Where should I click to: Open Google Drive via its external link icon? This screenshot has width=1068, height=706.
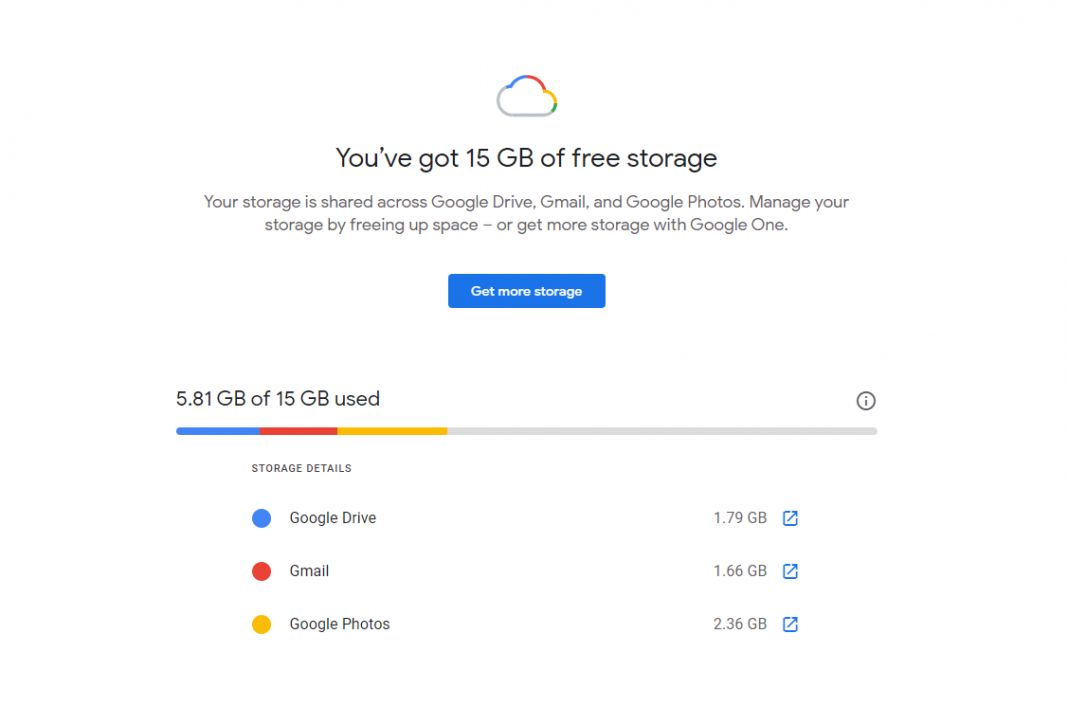(790, 518)
